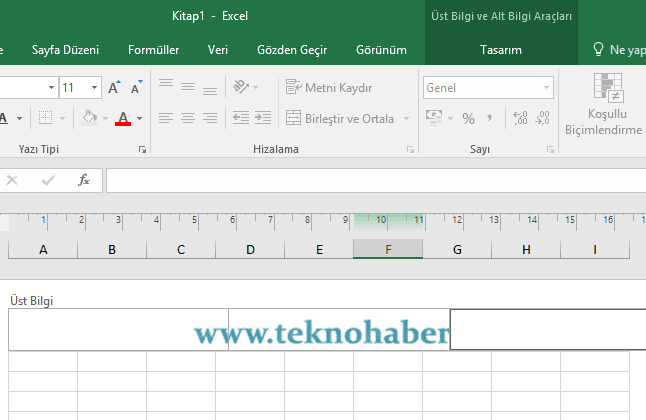Select column G header
The image size is (646, 420).
(x=457, y=249)
